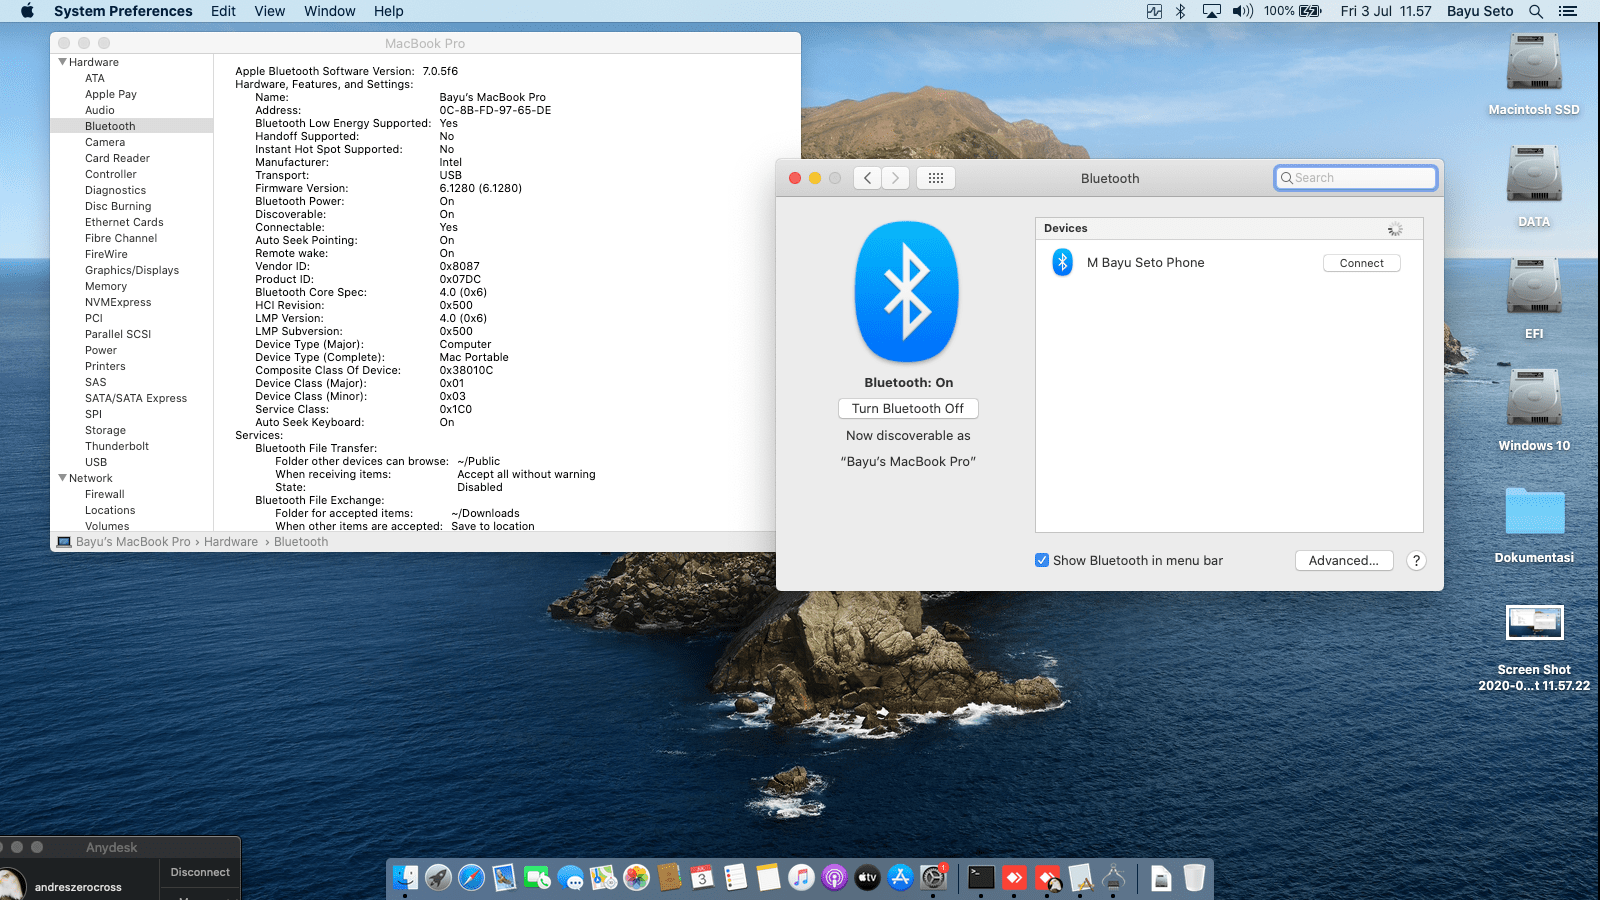The image size is (1600, 900).
Task: Open Podcasts from the dock
Action: [834, 878]
